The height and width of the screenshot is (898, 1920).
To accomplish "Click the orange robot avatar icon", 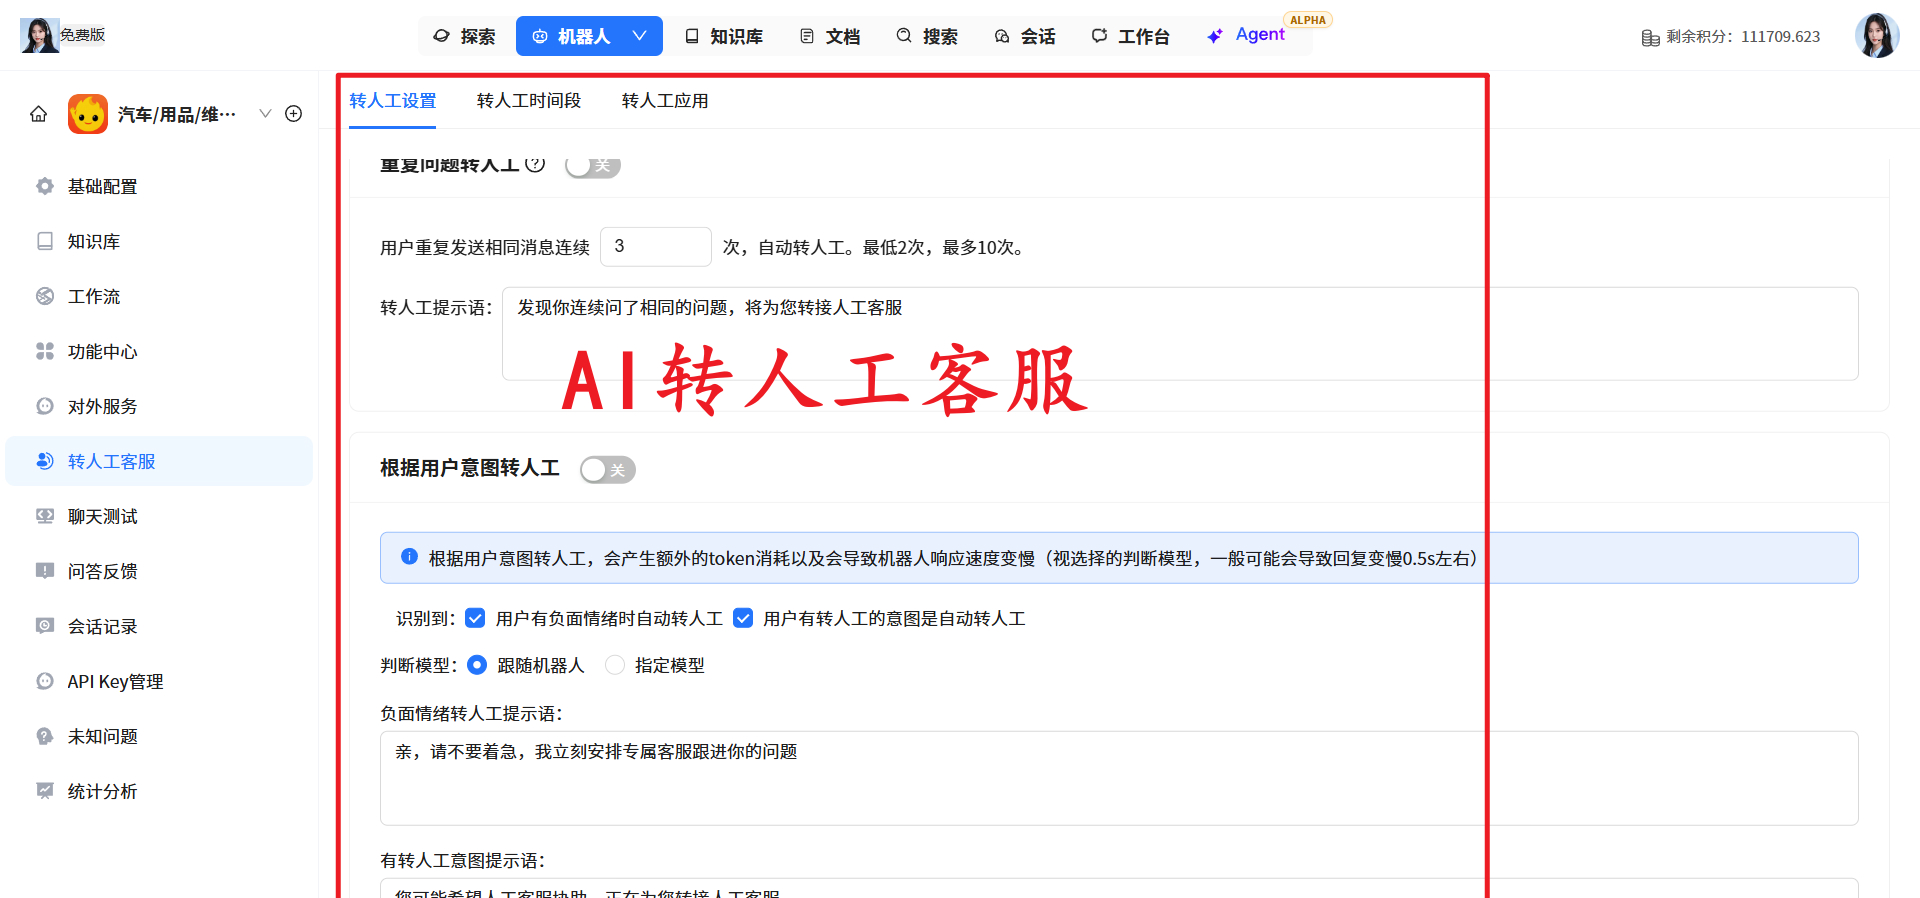I will [88, 114].
